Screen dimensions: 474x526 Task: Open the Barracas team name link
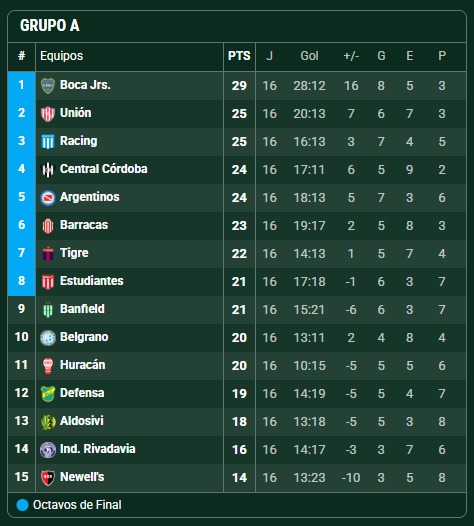tap(84, 225)
